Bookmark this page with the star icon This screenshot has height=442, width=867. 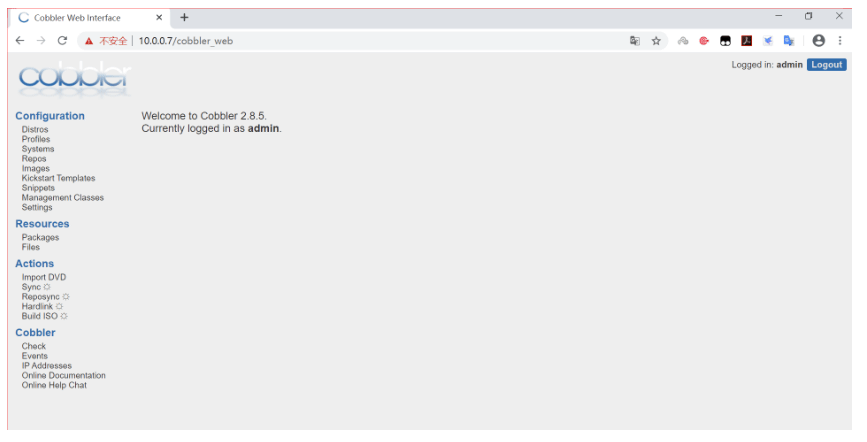coord(656,40)
